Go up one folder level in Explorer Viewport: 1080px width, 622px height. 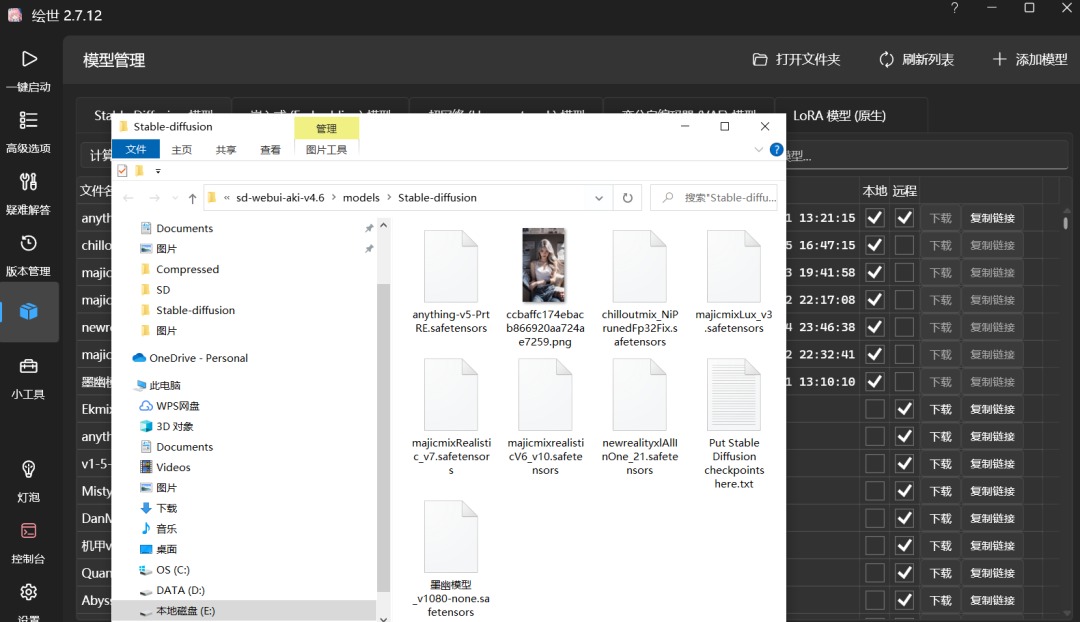point(192,198)
